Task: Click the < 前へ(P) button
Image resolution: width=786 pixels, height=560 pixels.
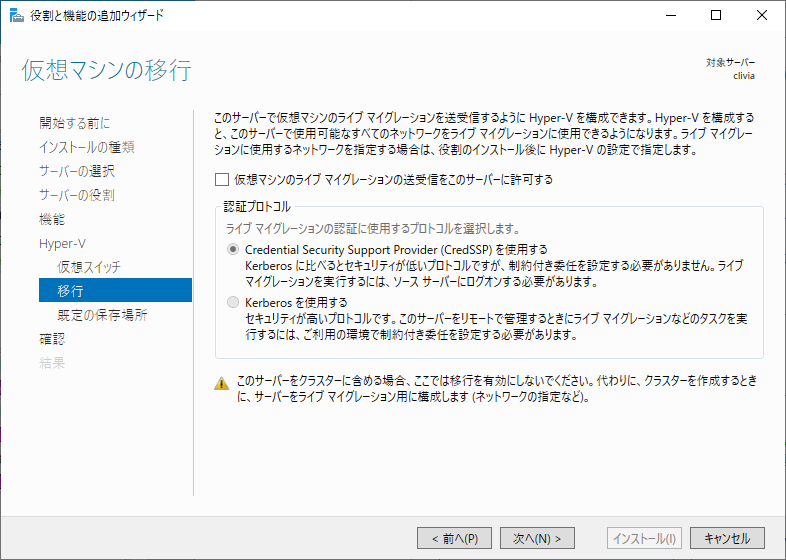Action: point(454,538)
